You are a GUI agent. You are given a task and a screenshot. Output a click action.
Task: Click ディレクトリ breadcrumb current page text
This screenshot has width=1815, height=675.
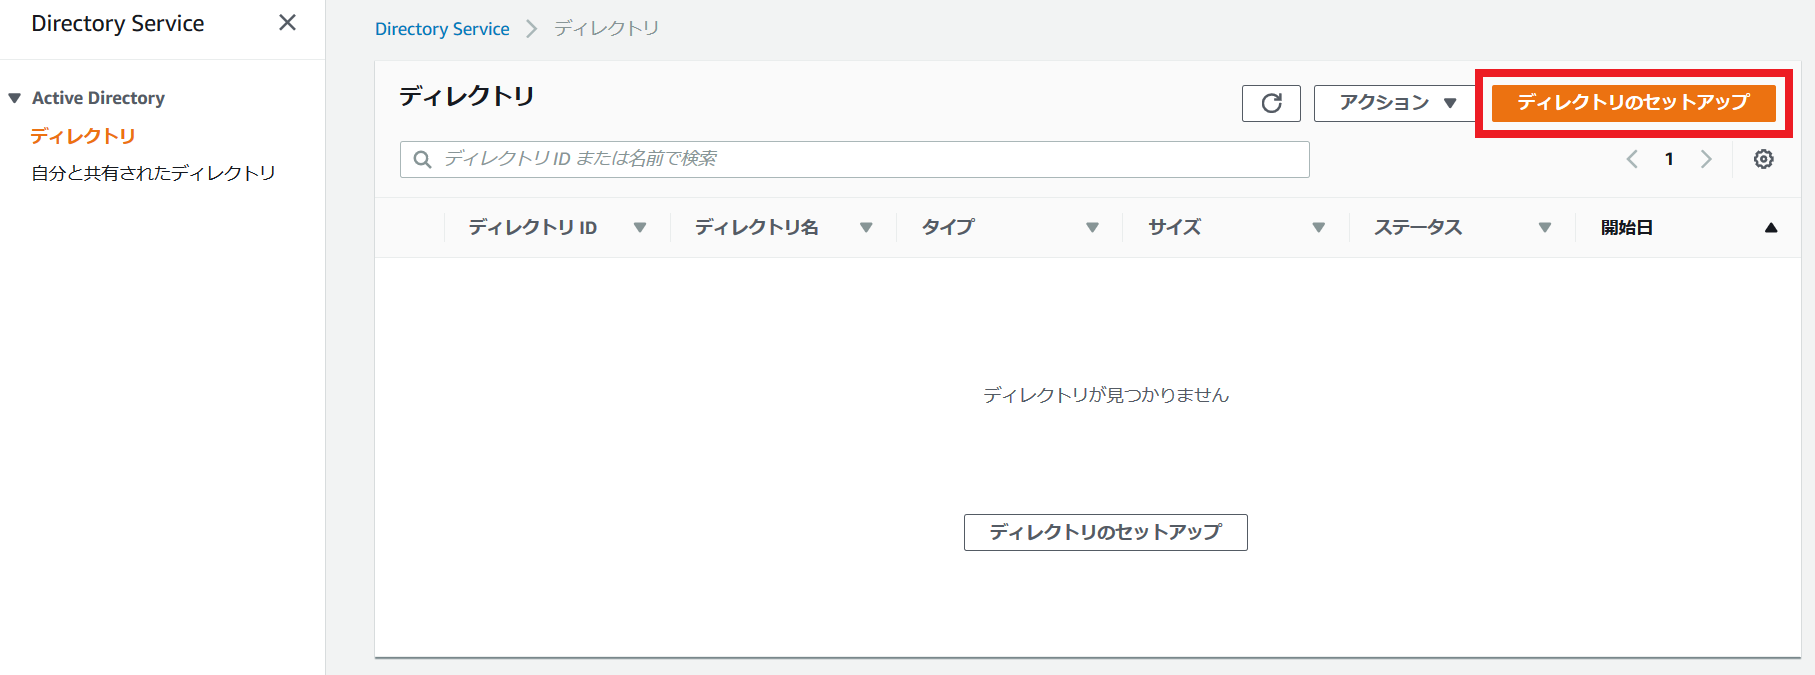(x=607, y=29)
